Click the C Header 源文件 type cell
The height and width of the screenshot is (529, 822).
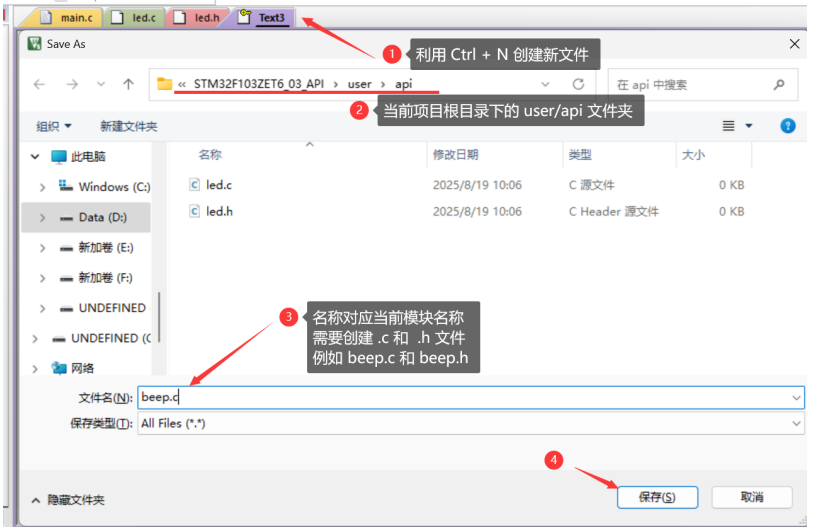tap(613, 211)
